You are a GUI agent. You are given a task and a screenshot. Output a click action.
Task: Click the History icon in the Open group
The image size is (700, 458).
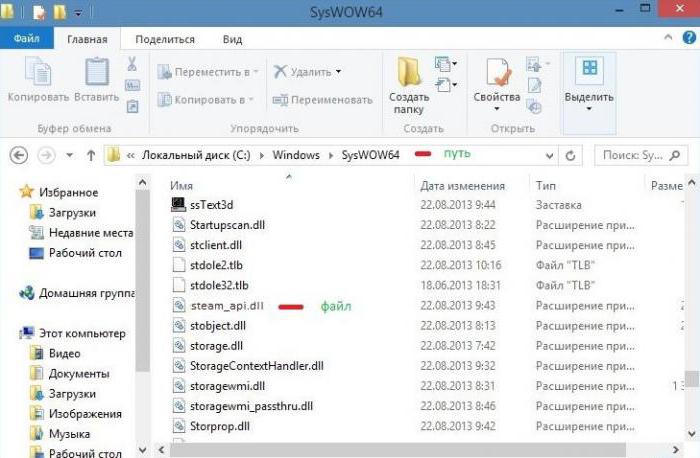point(534,106)
